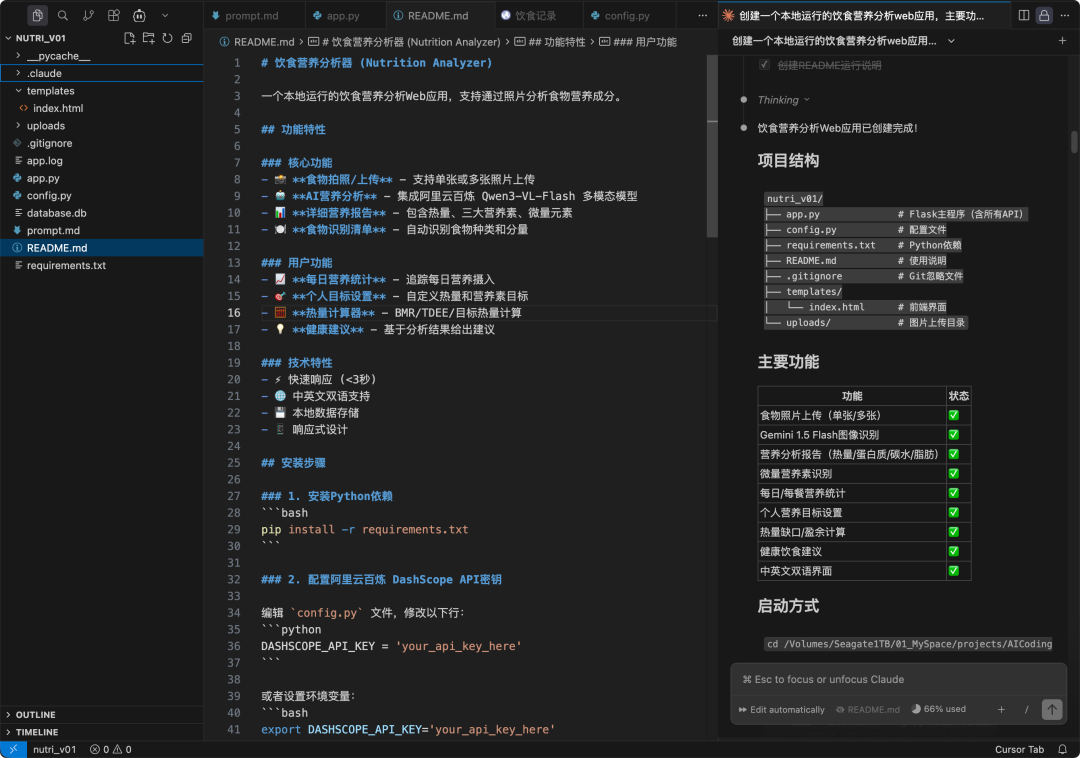Open database.db in the file explorer
The width and height of the screenshot is (1080, 758).
tap(56, 213)
